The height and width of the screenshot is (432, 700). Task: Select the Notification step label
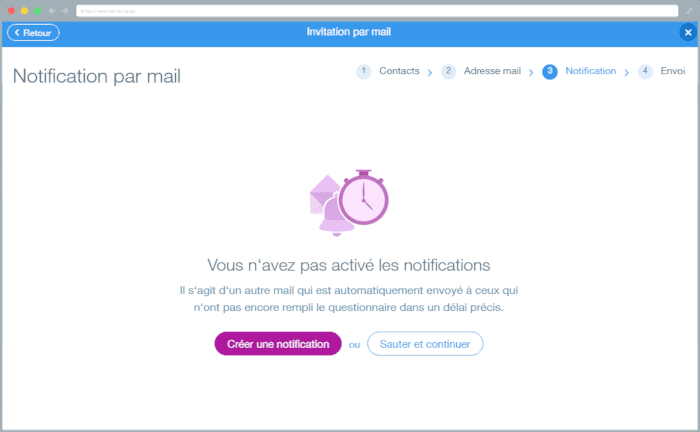591,71
